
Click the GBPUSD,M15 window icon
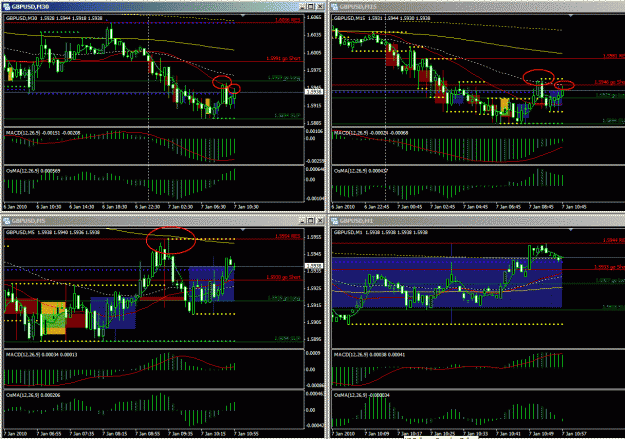click(335, 7)
